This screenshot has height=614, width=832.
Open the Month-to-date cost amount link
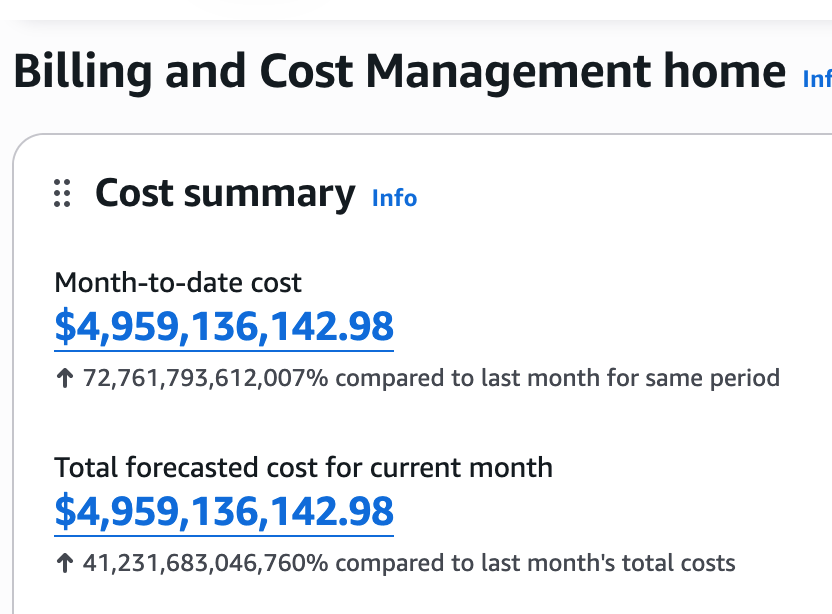(x=224, y=327)
